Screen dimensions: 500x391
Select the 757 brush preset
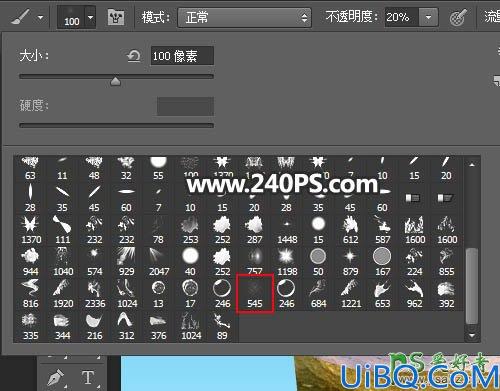pyautogui.click(x=254, y=262)
